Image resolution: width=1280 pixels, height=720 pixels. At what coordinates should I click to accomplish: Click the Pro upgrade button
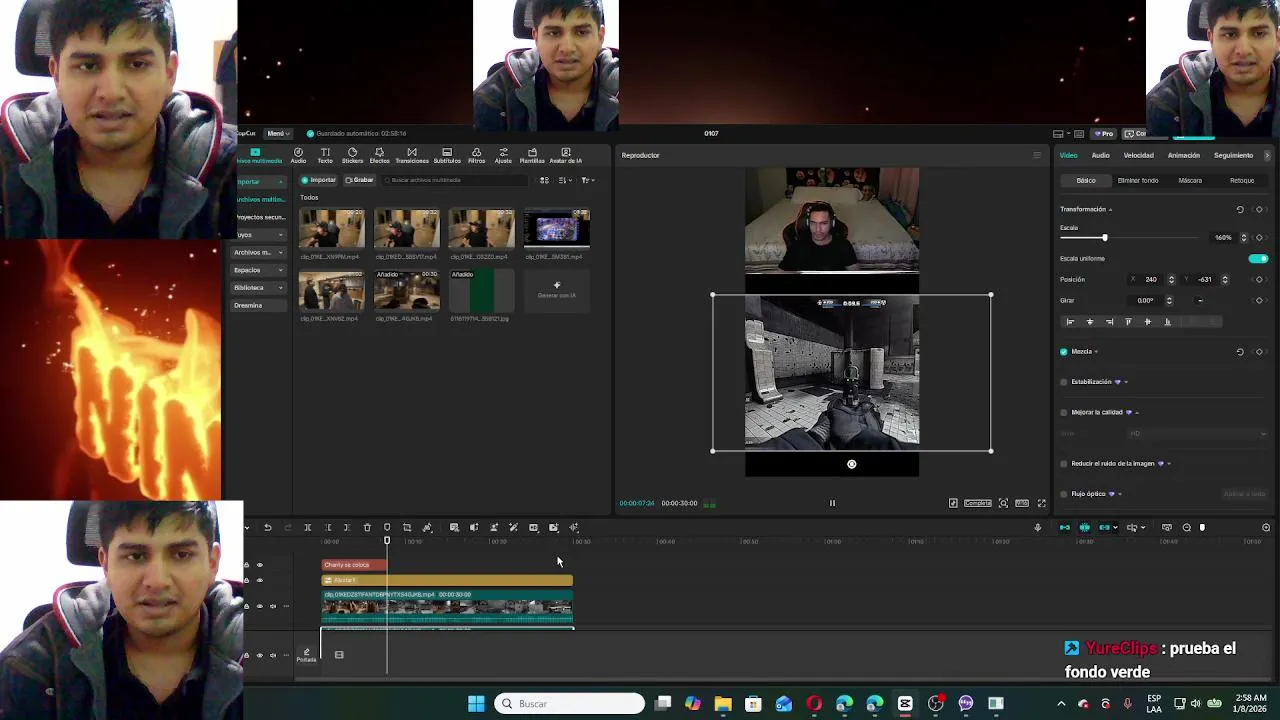(1104, 133)
